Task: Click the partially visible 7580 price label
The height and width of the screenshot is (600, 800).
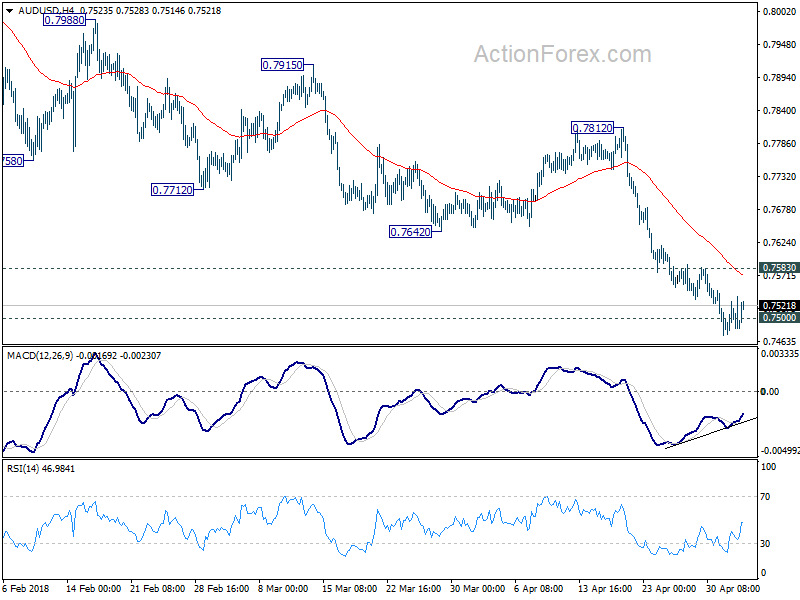Action: click(x=13, y=161)
